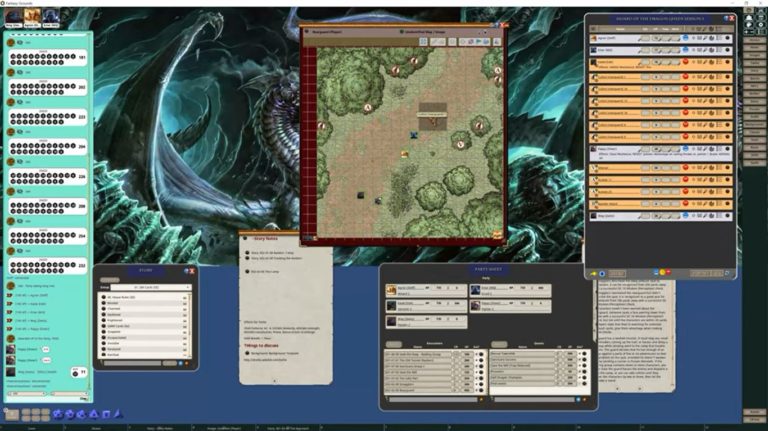Open the right chat dropdown above chat entry

69,393
